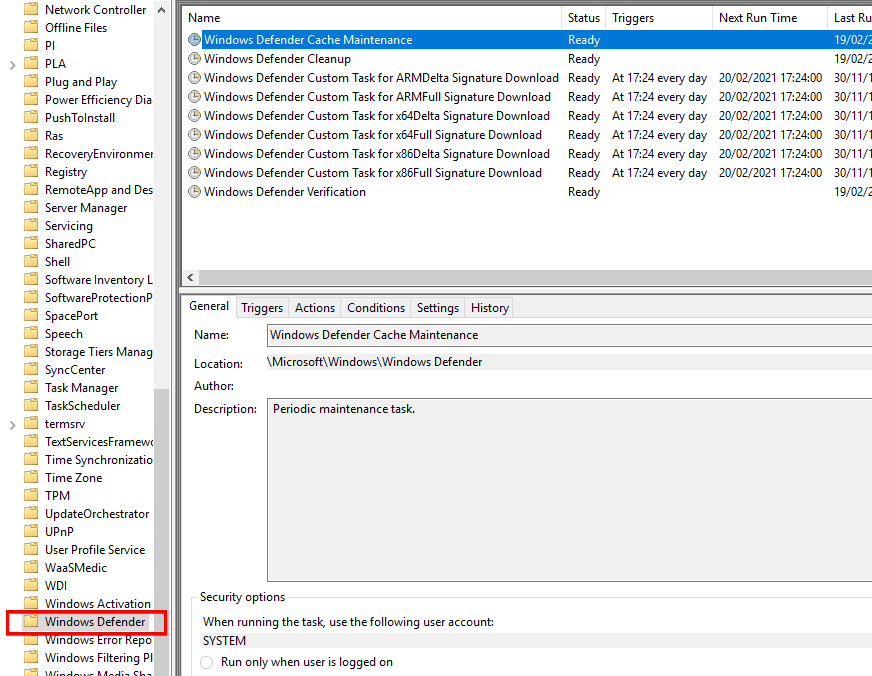Click the UPnP folder icon

point(31,531)
